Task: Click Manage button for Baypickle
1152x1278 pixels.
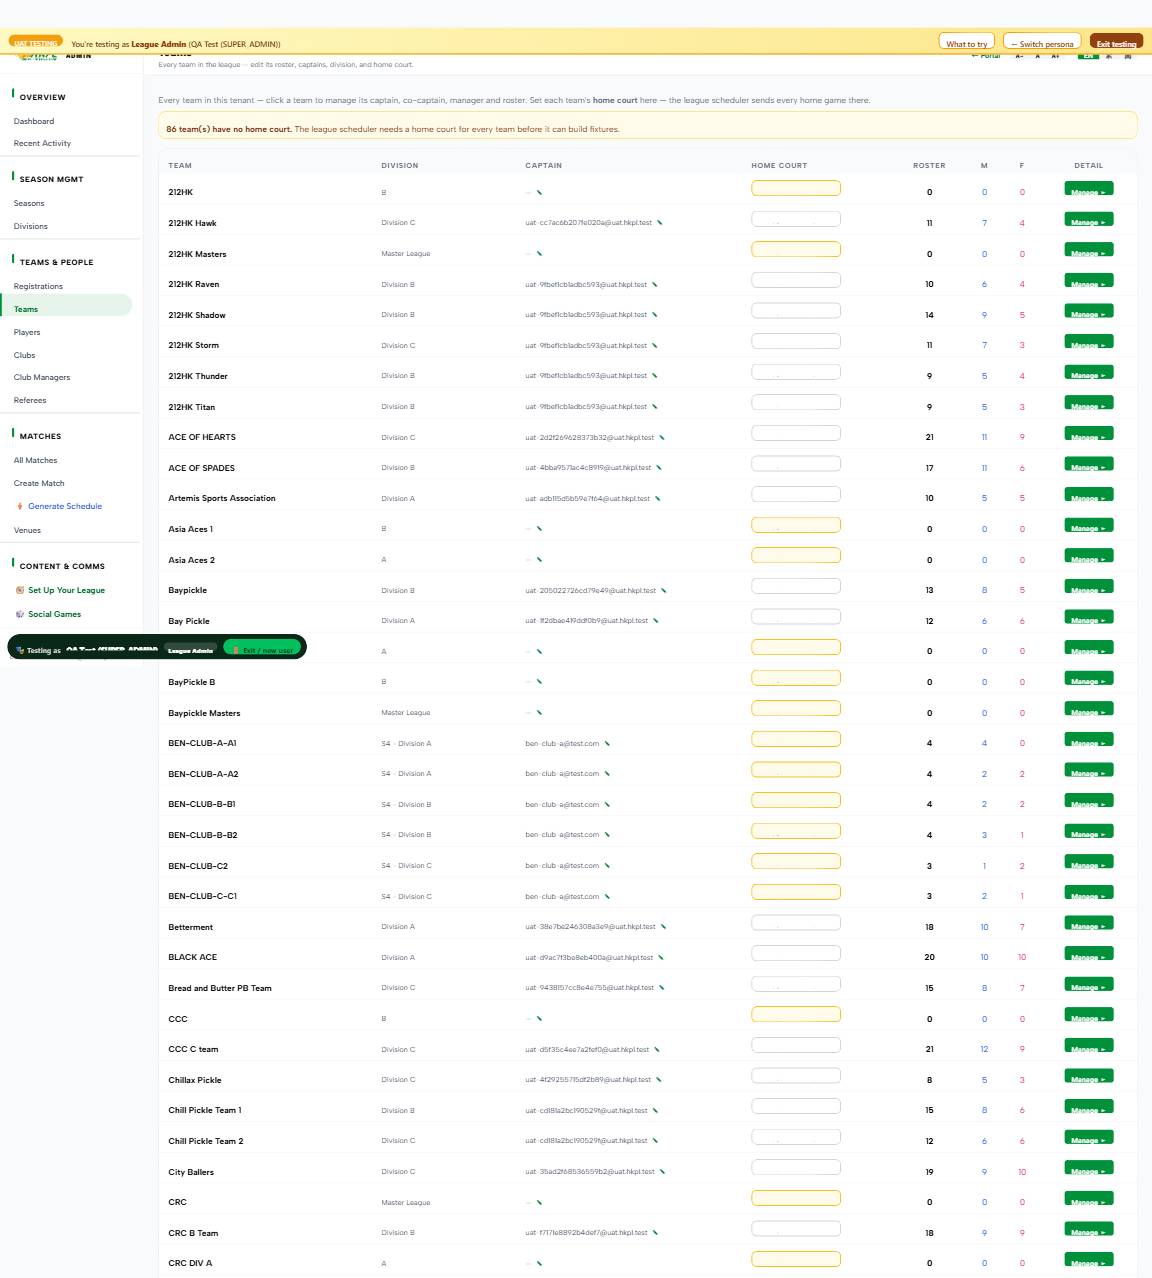Action: pos(1089,587)
